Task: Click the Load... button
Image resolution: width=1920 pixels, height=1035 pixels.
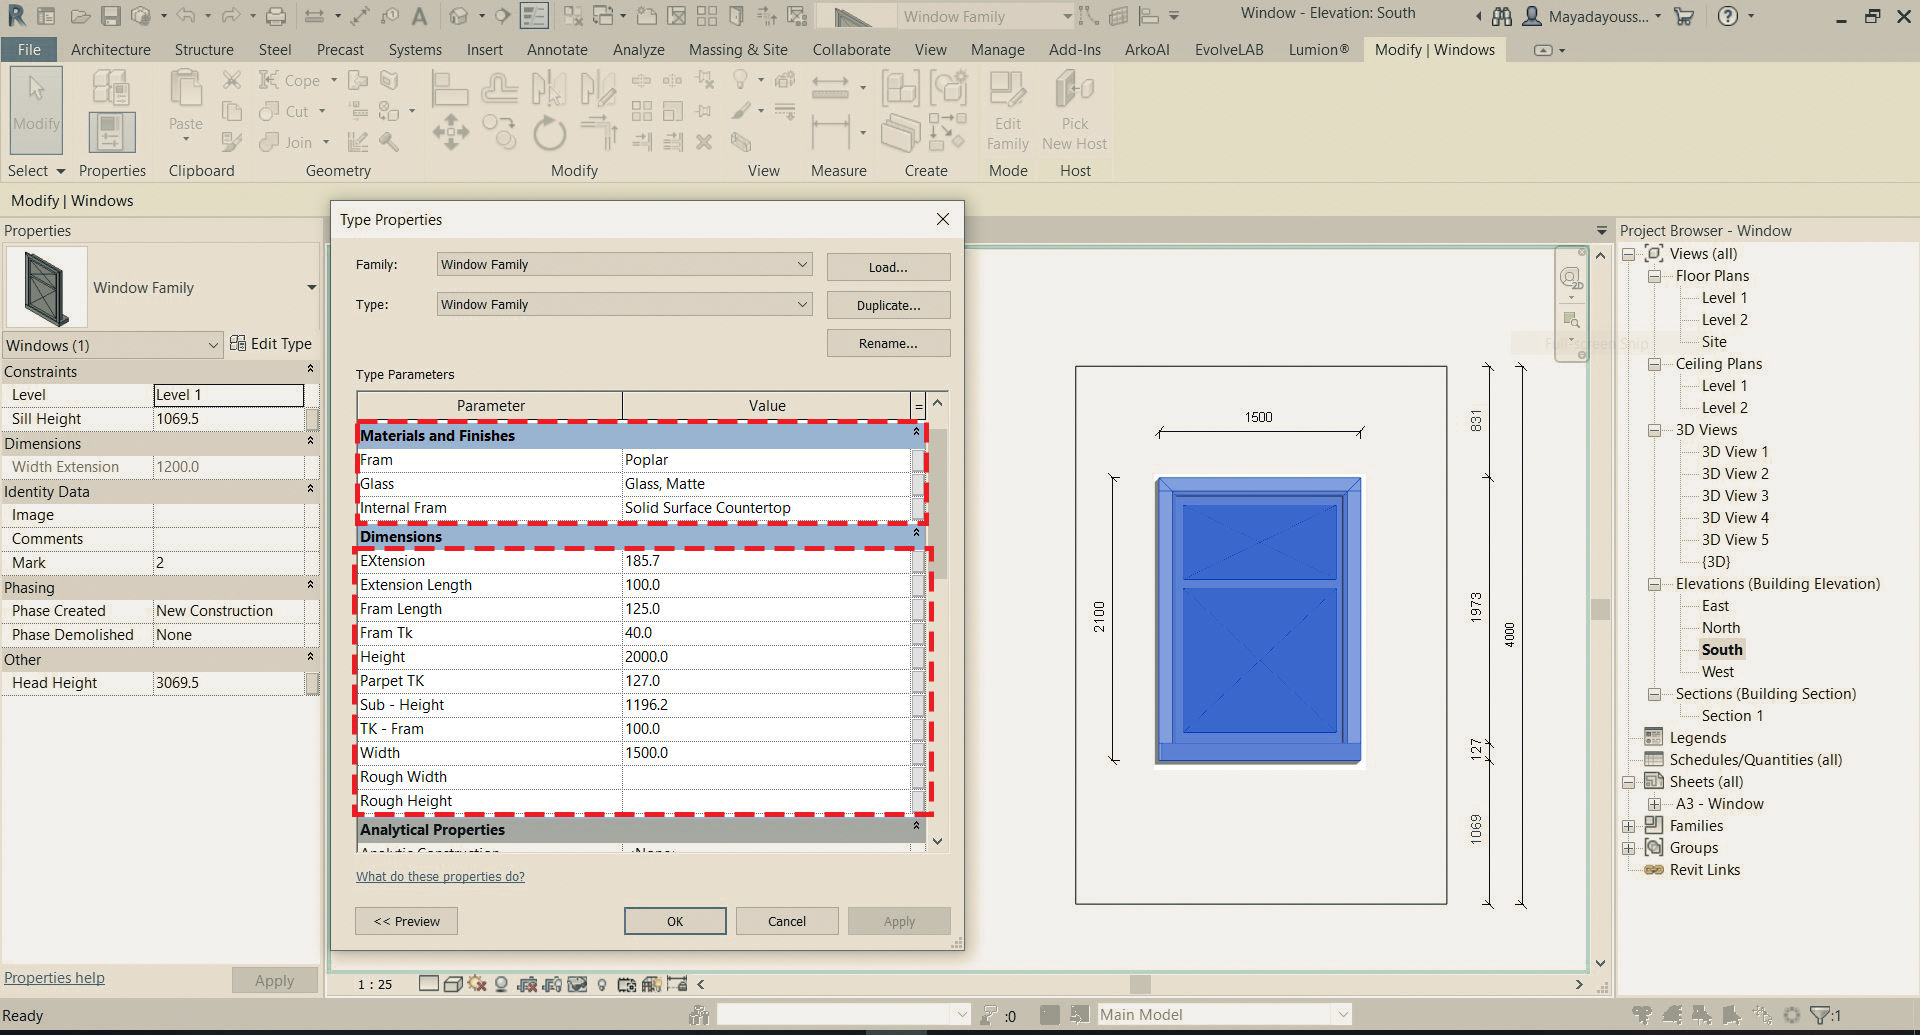Action: [x=888, y=267]
